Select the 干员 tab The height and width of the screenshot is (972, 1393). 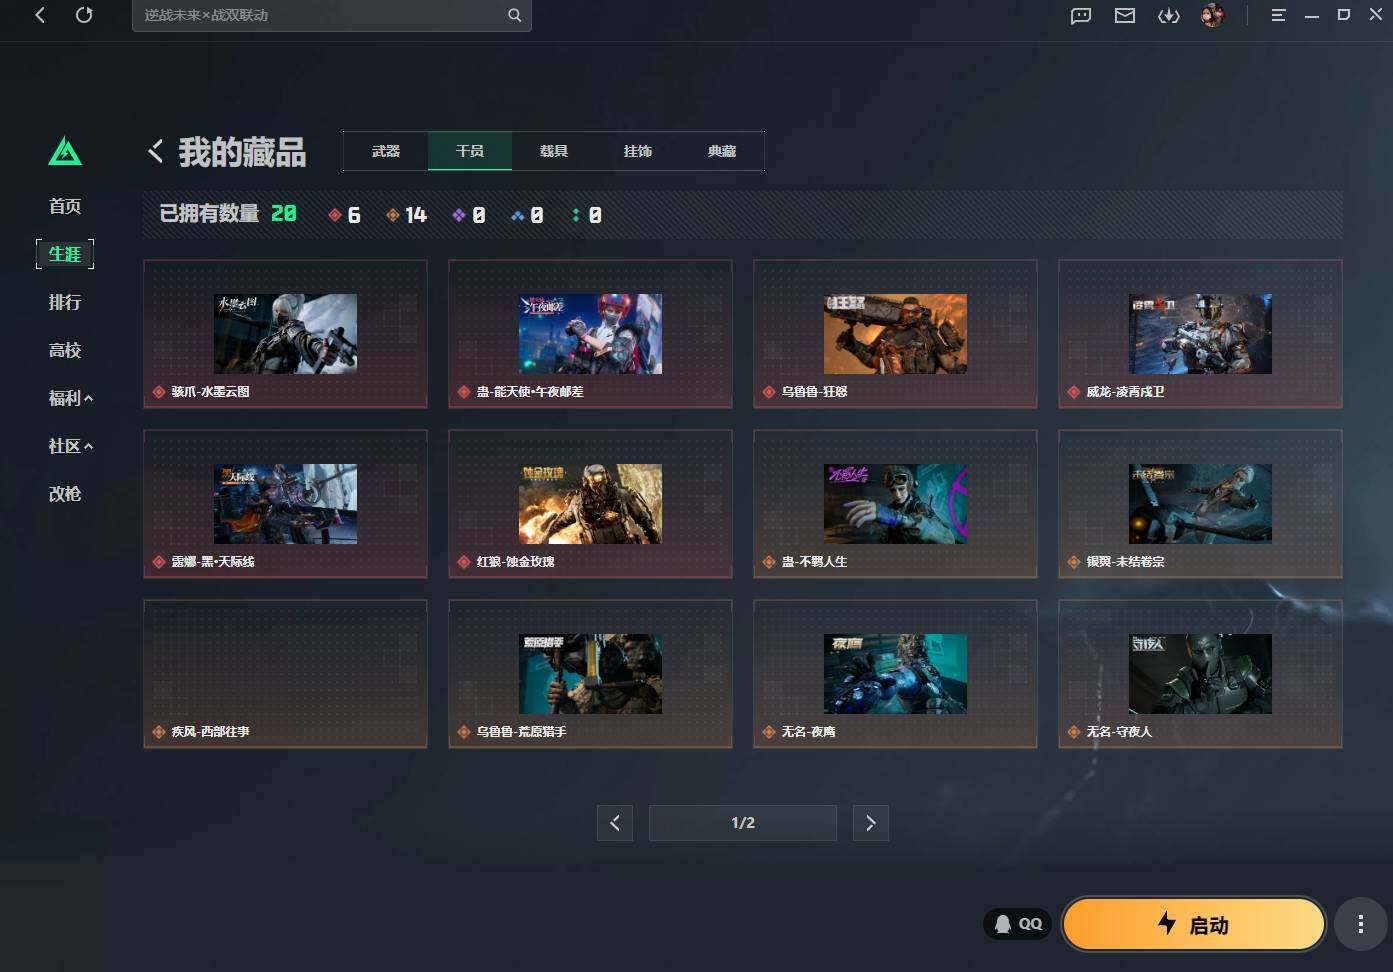(470, 151)
